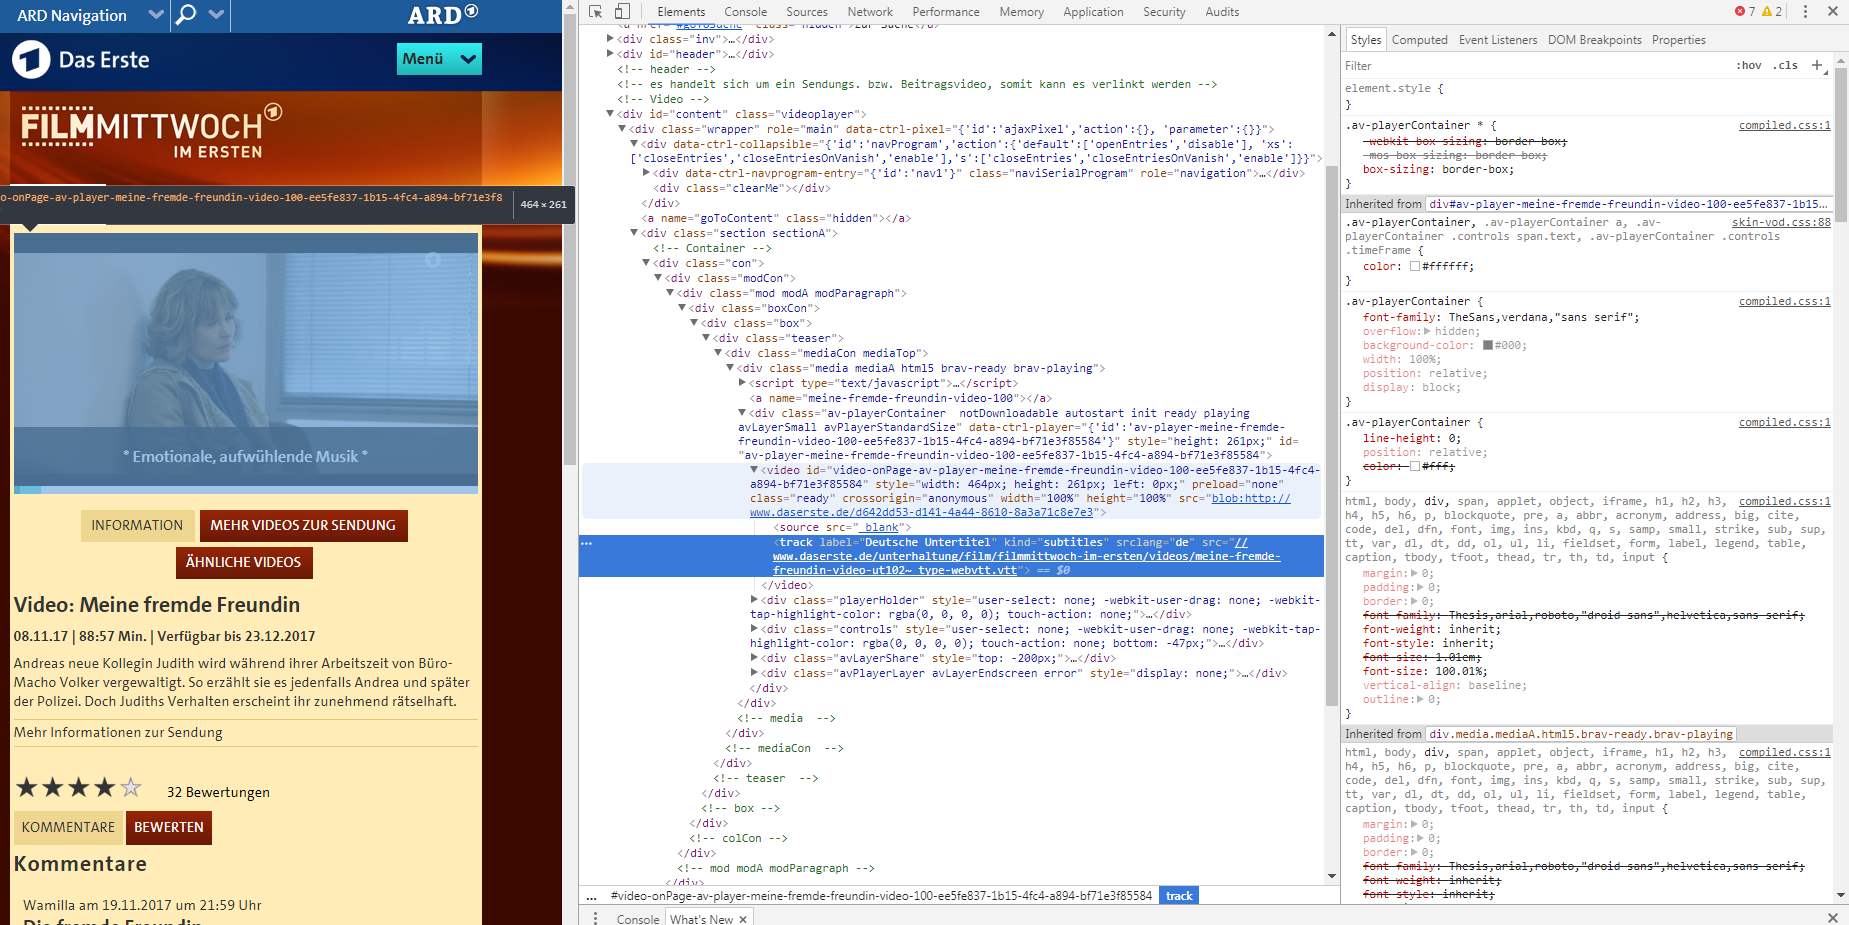Viewport: 1849px width, 925px height.
Task: Expand the overflow property in Styles
Action: 1427,331
